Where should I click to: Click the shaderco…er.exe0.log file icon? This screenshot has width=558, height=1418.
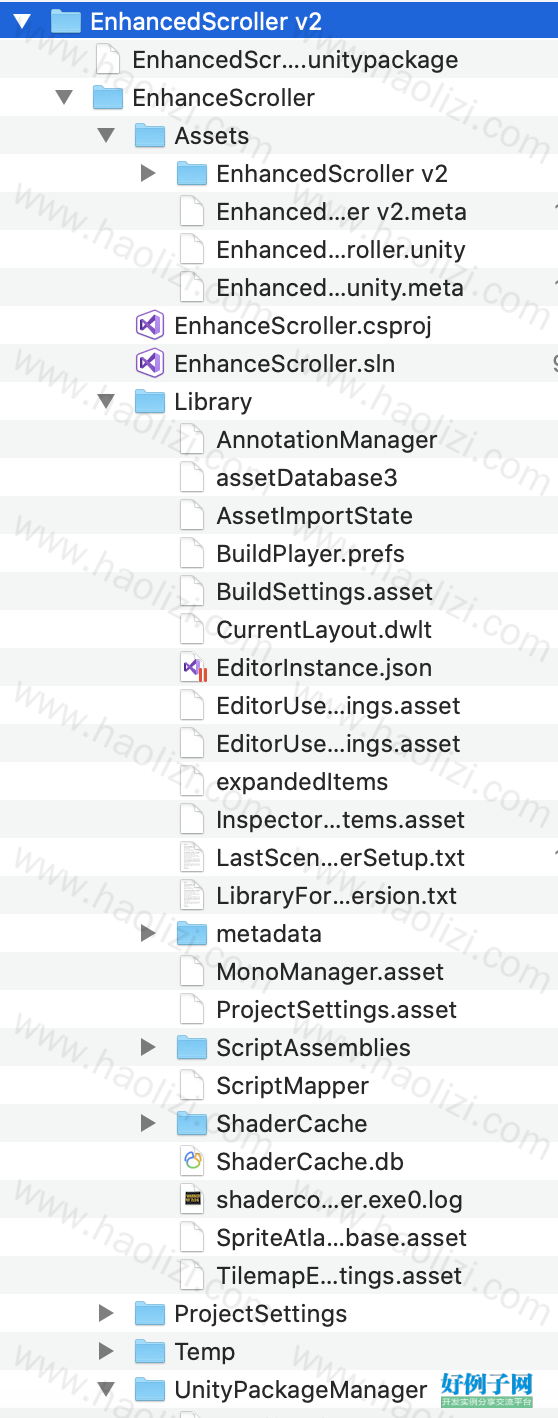pos(192,1199)
